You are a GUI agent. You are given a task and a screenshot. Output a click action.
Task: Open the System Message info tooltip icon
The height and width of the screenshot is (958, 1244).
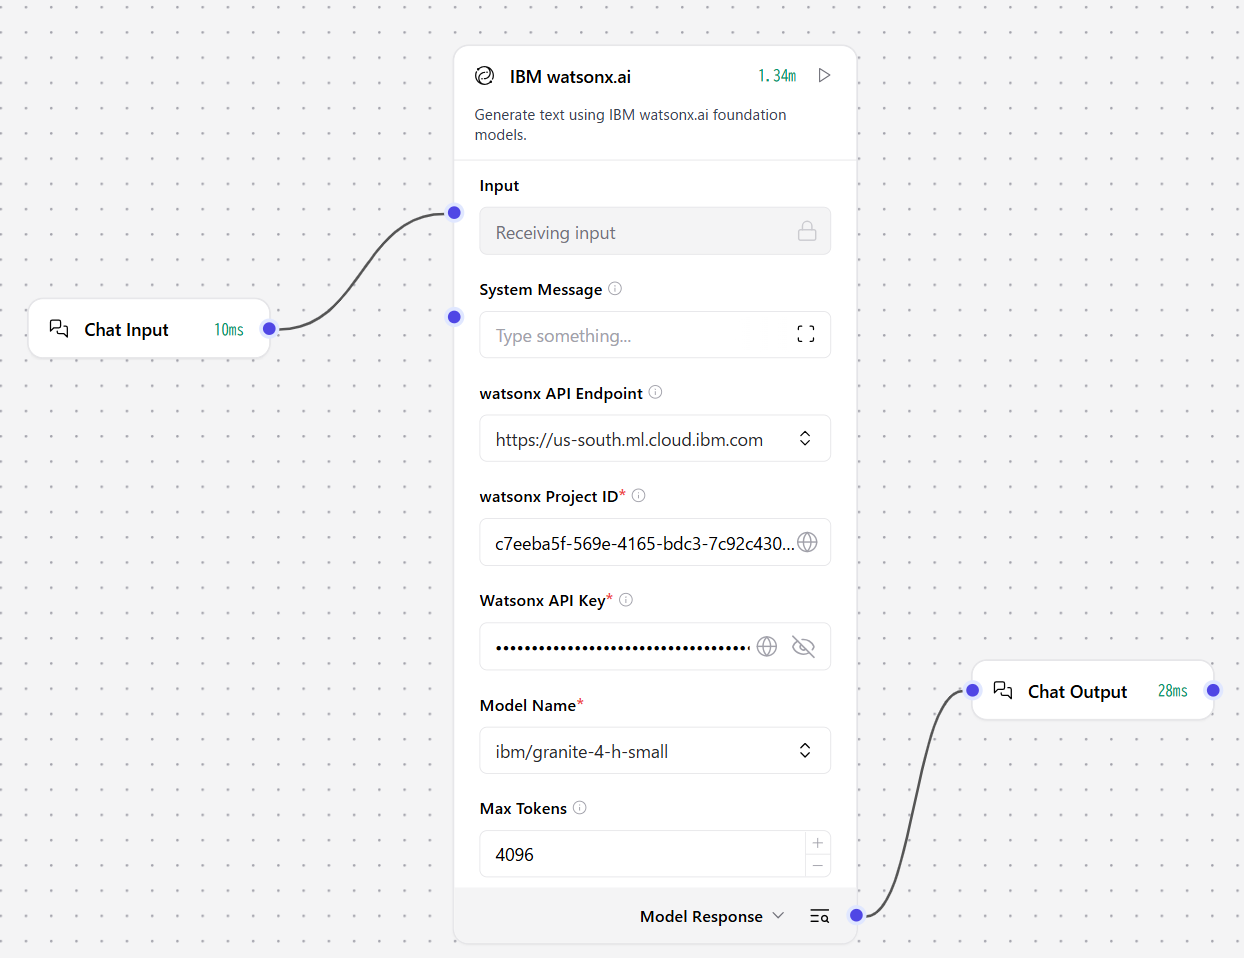click(615, 288)
